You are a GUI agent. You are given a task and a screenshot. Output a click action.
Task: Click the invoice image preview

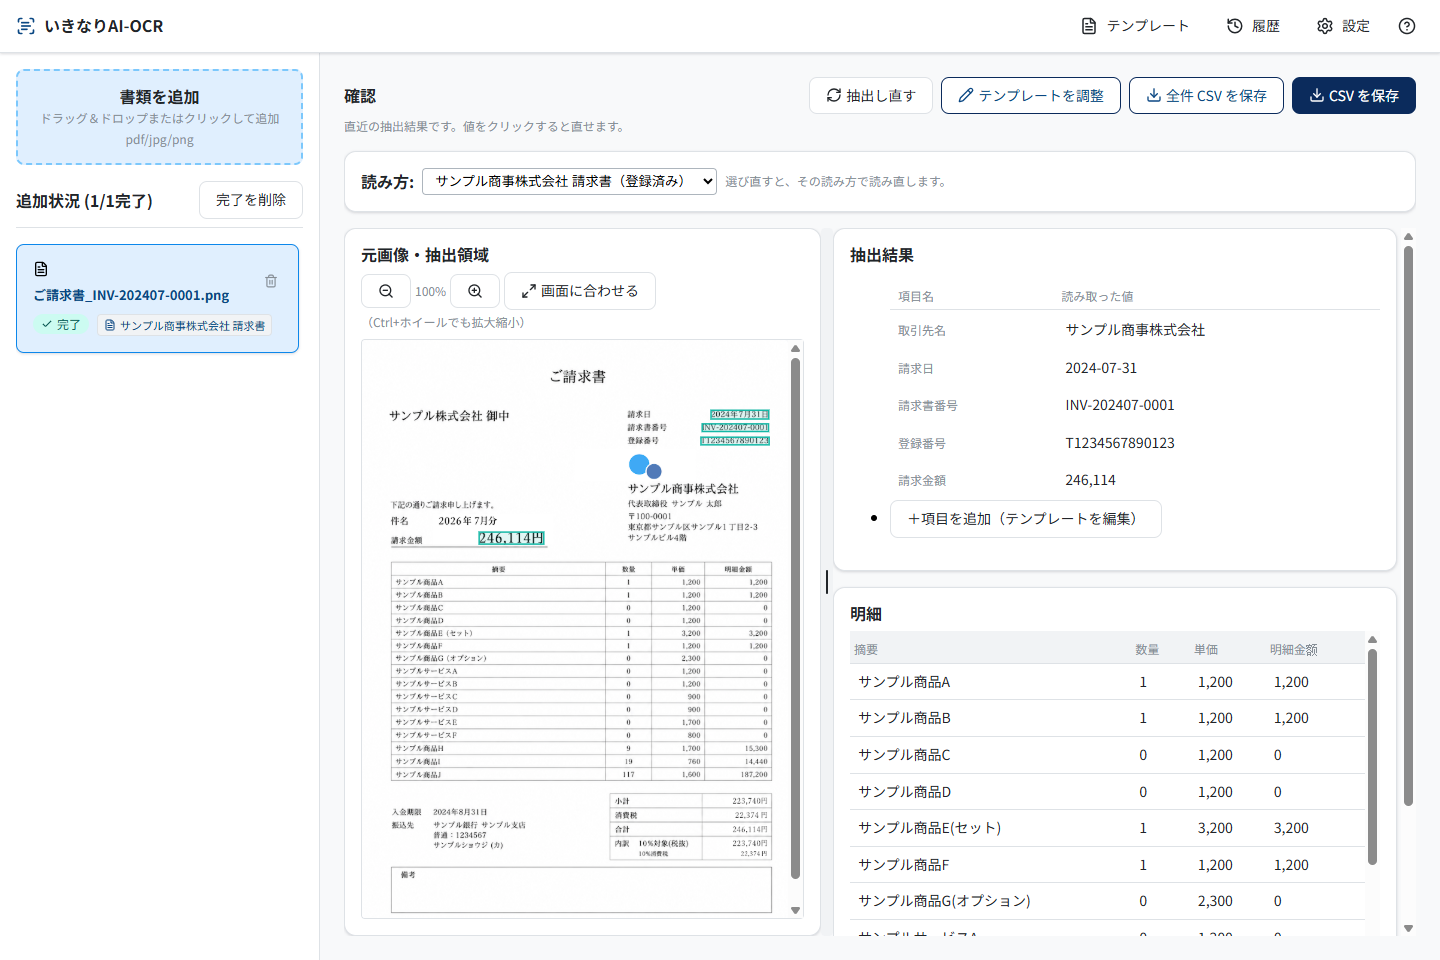point(575,628)
